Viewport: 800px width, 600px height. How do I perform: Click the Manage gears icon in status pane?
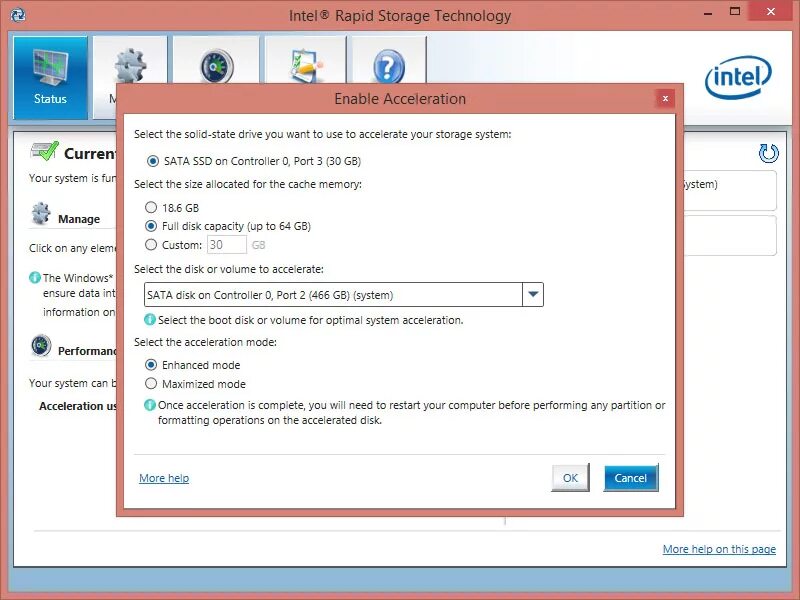pos(41,214)
